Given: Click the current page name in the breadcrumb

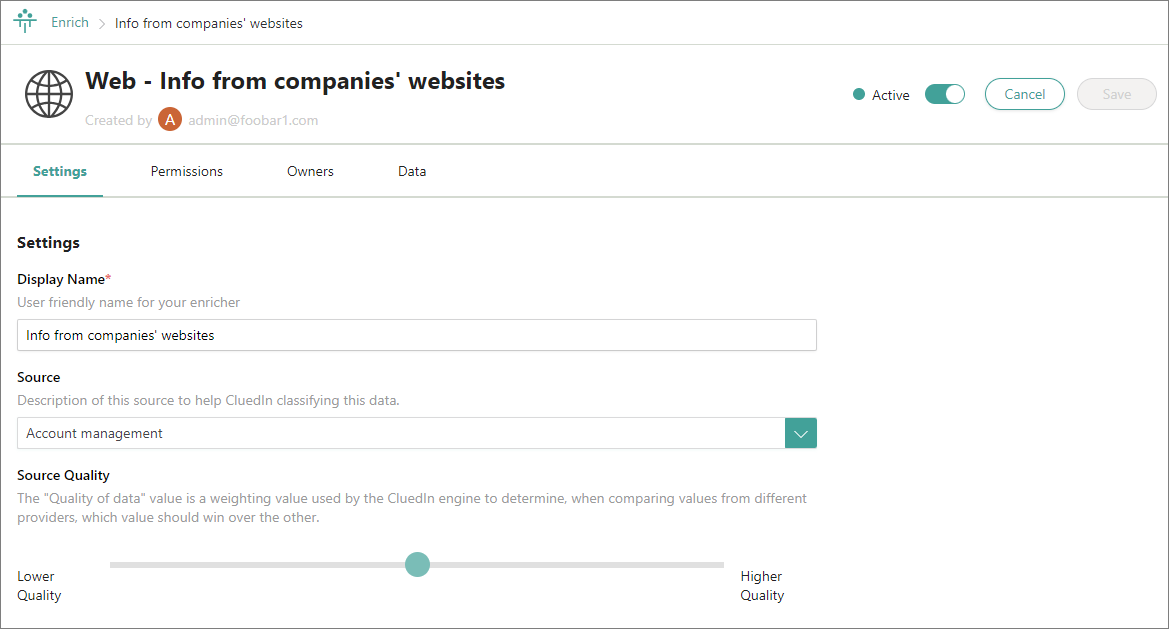Looking at the screenshot, I should (209, 23).
